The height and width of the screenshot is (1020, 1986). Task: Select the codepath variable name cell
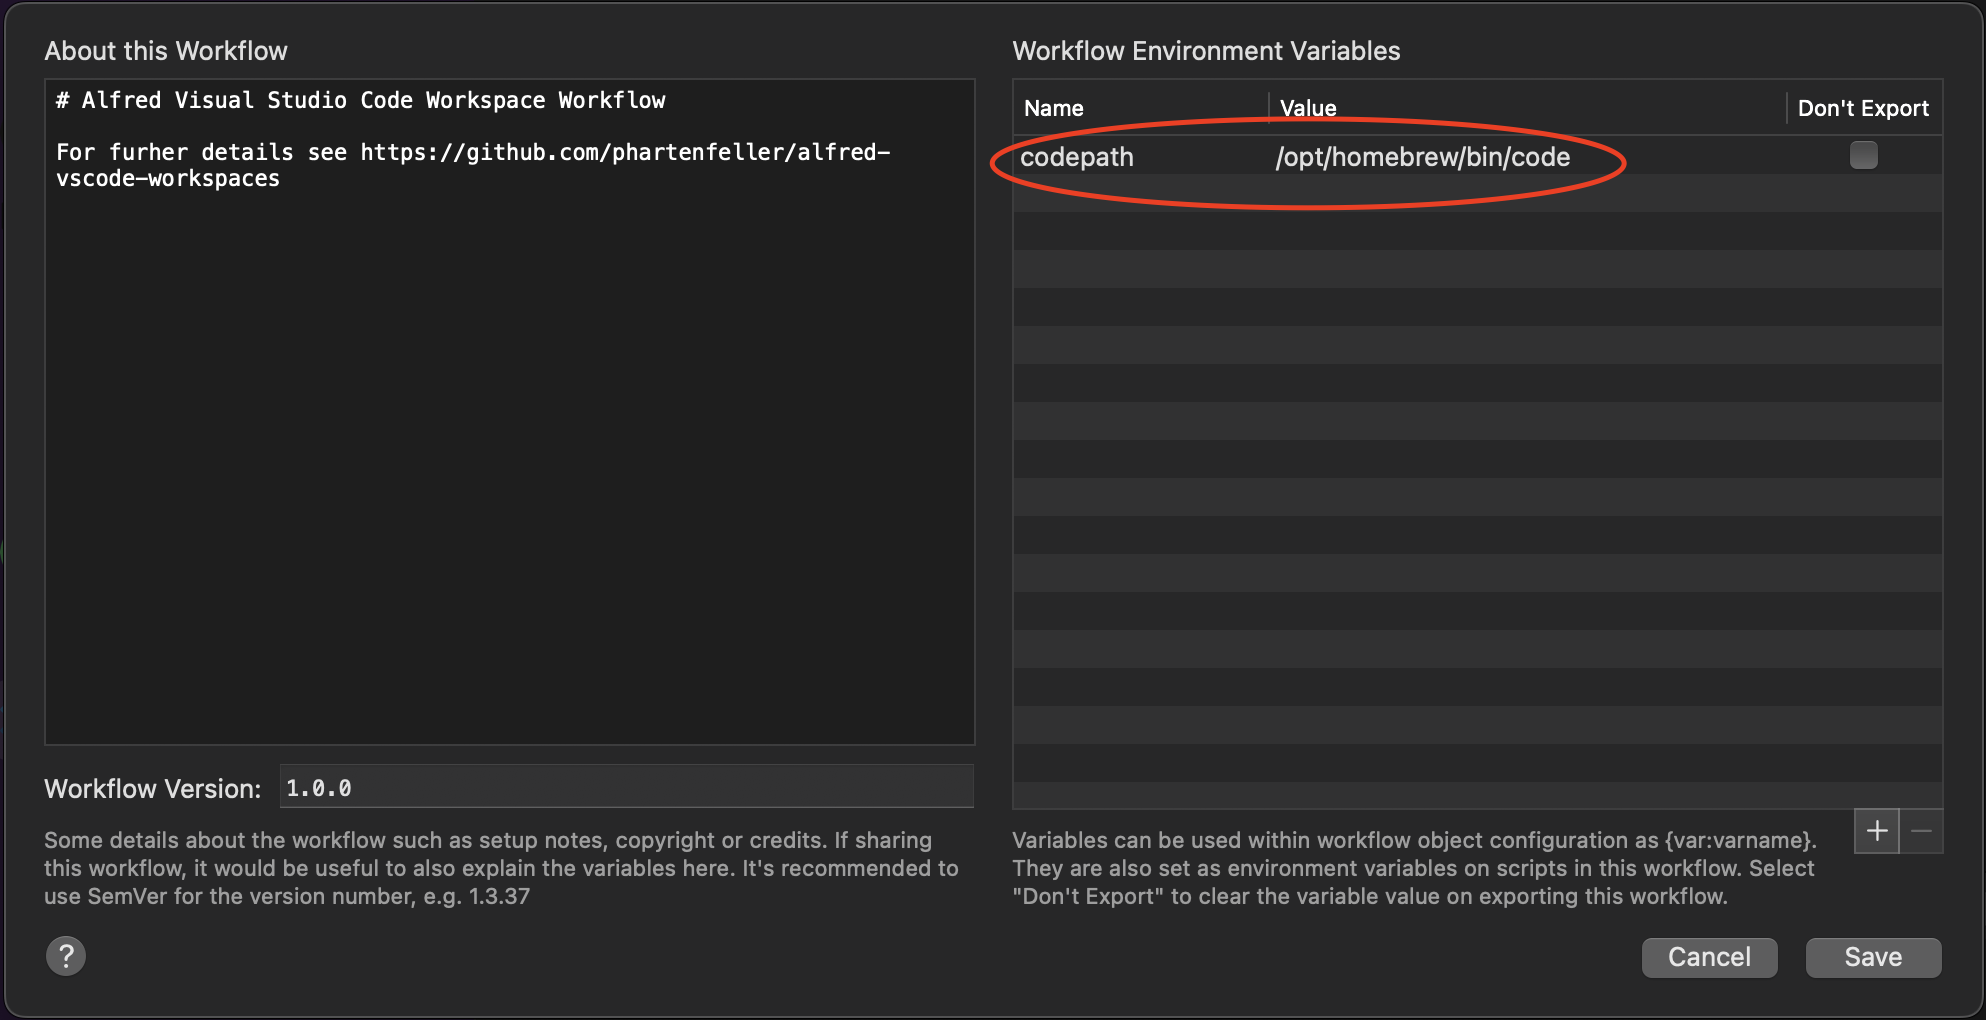point(1077,157)
